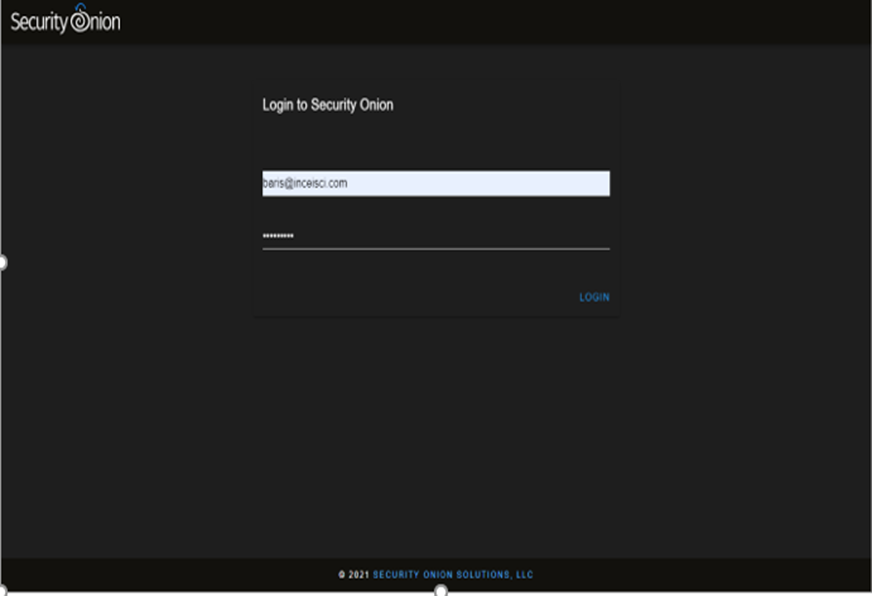Image resolution: width=872 pixels, height=596 pixels.
Task: Click the "Login to Security Onion" heading
Action: pyautogui.click(x=328, y=105)
